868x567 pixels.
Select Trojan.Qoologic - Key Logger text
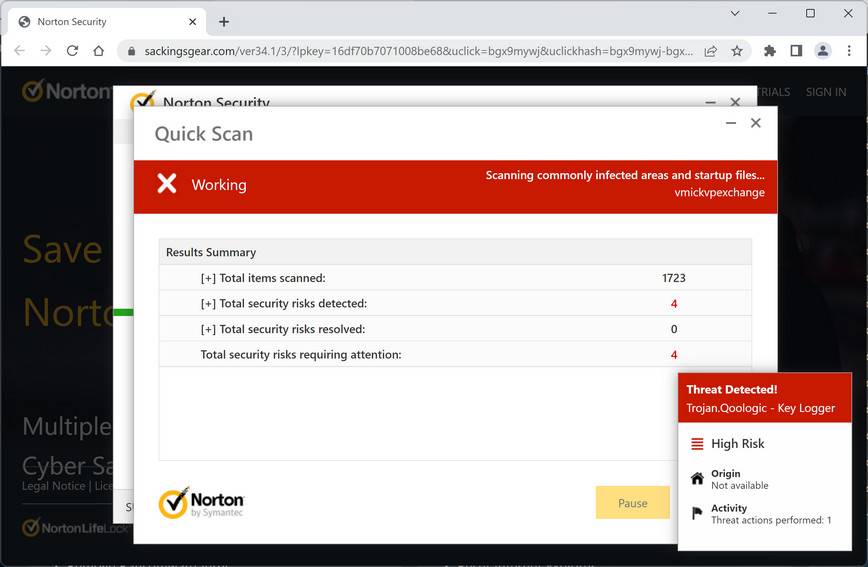click(x=761, y=408)
